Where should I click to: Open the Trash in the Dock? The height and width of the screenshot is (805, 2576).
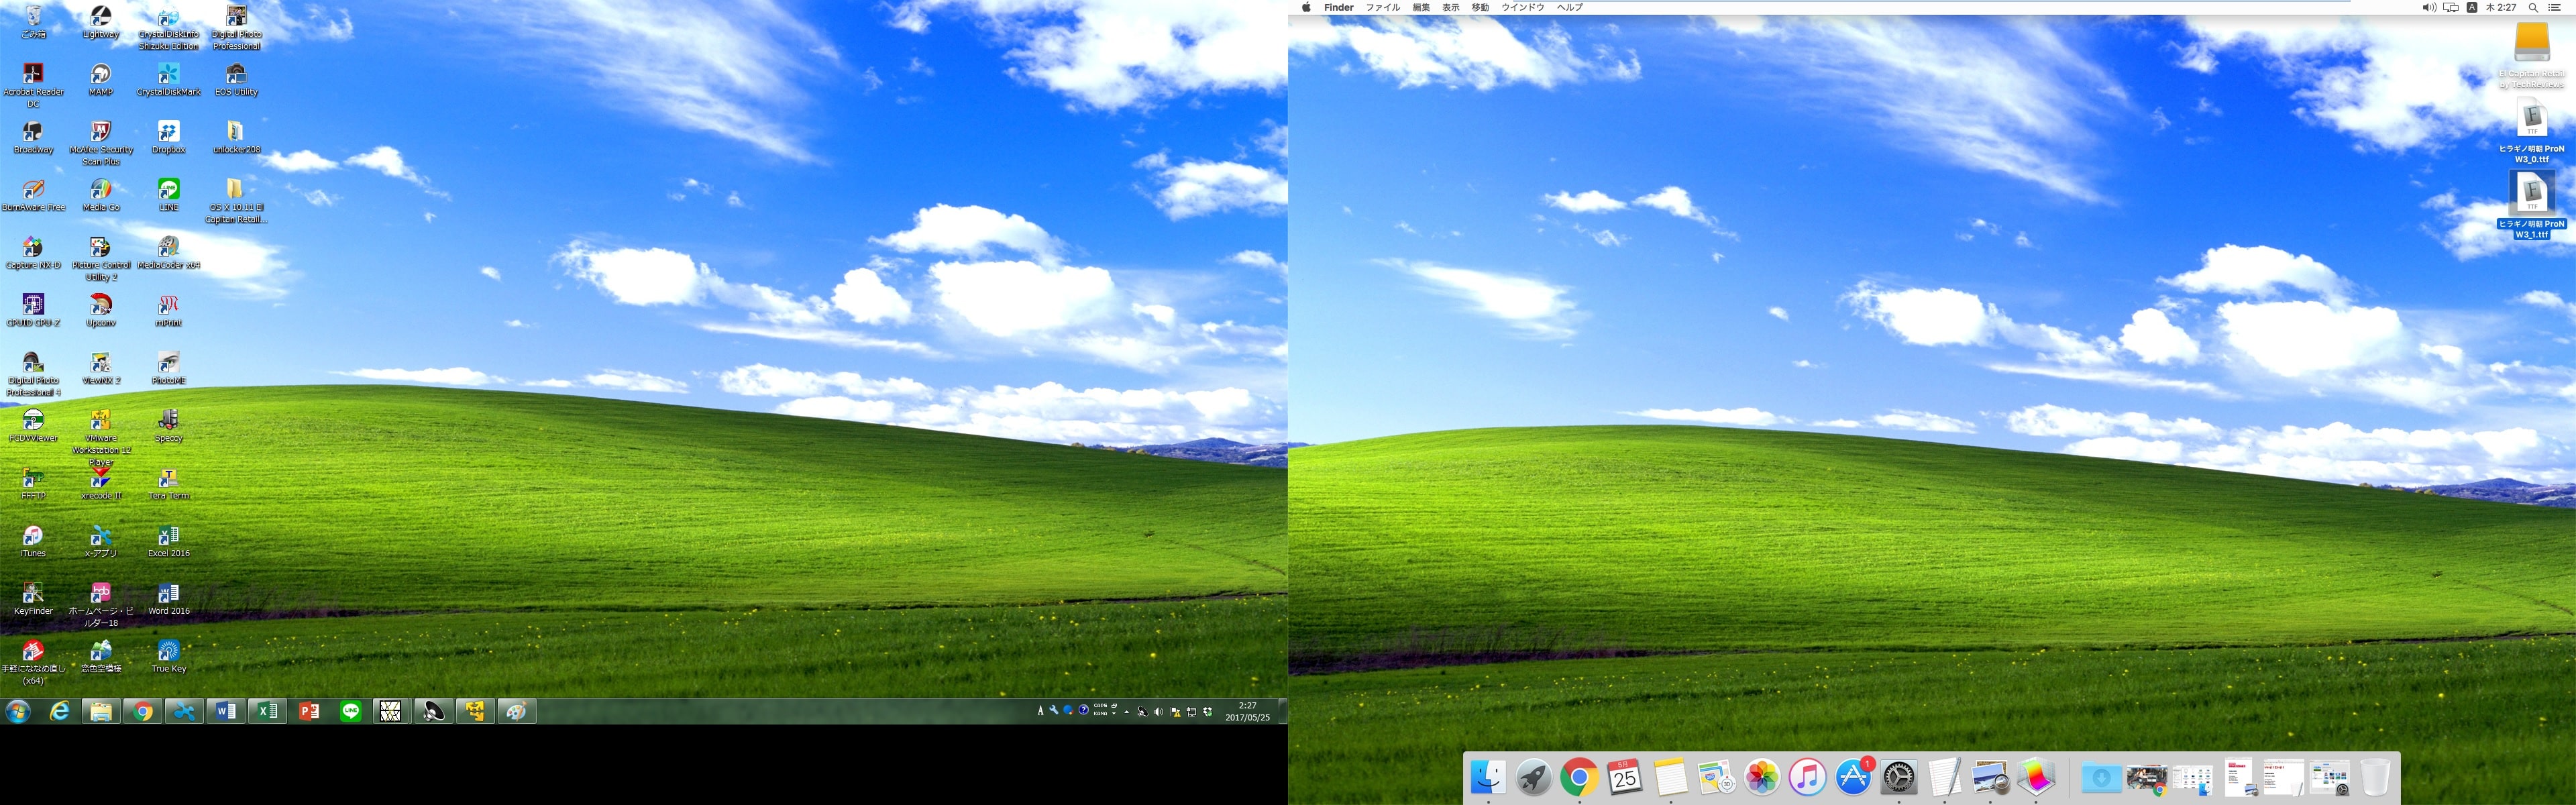tap(2375, 777)
